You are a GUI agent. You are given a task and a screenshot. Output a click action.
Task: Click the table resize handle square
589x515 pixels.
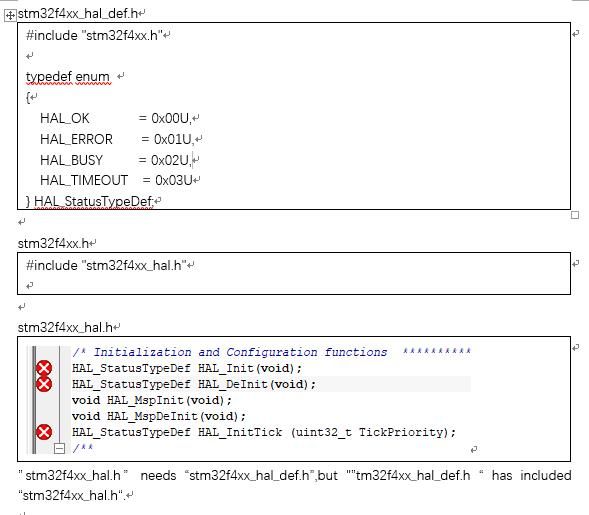575,215
